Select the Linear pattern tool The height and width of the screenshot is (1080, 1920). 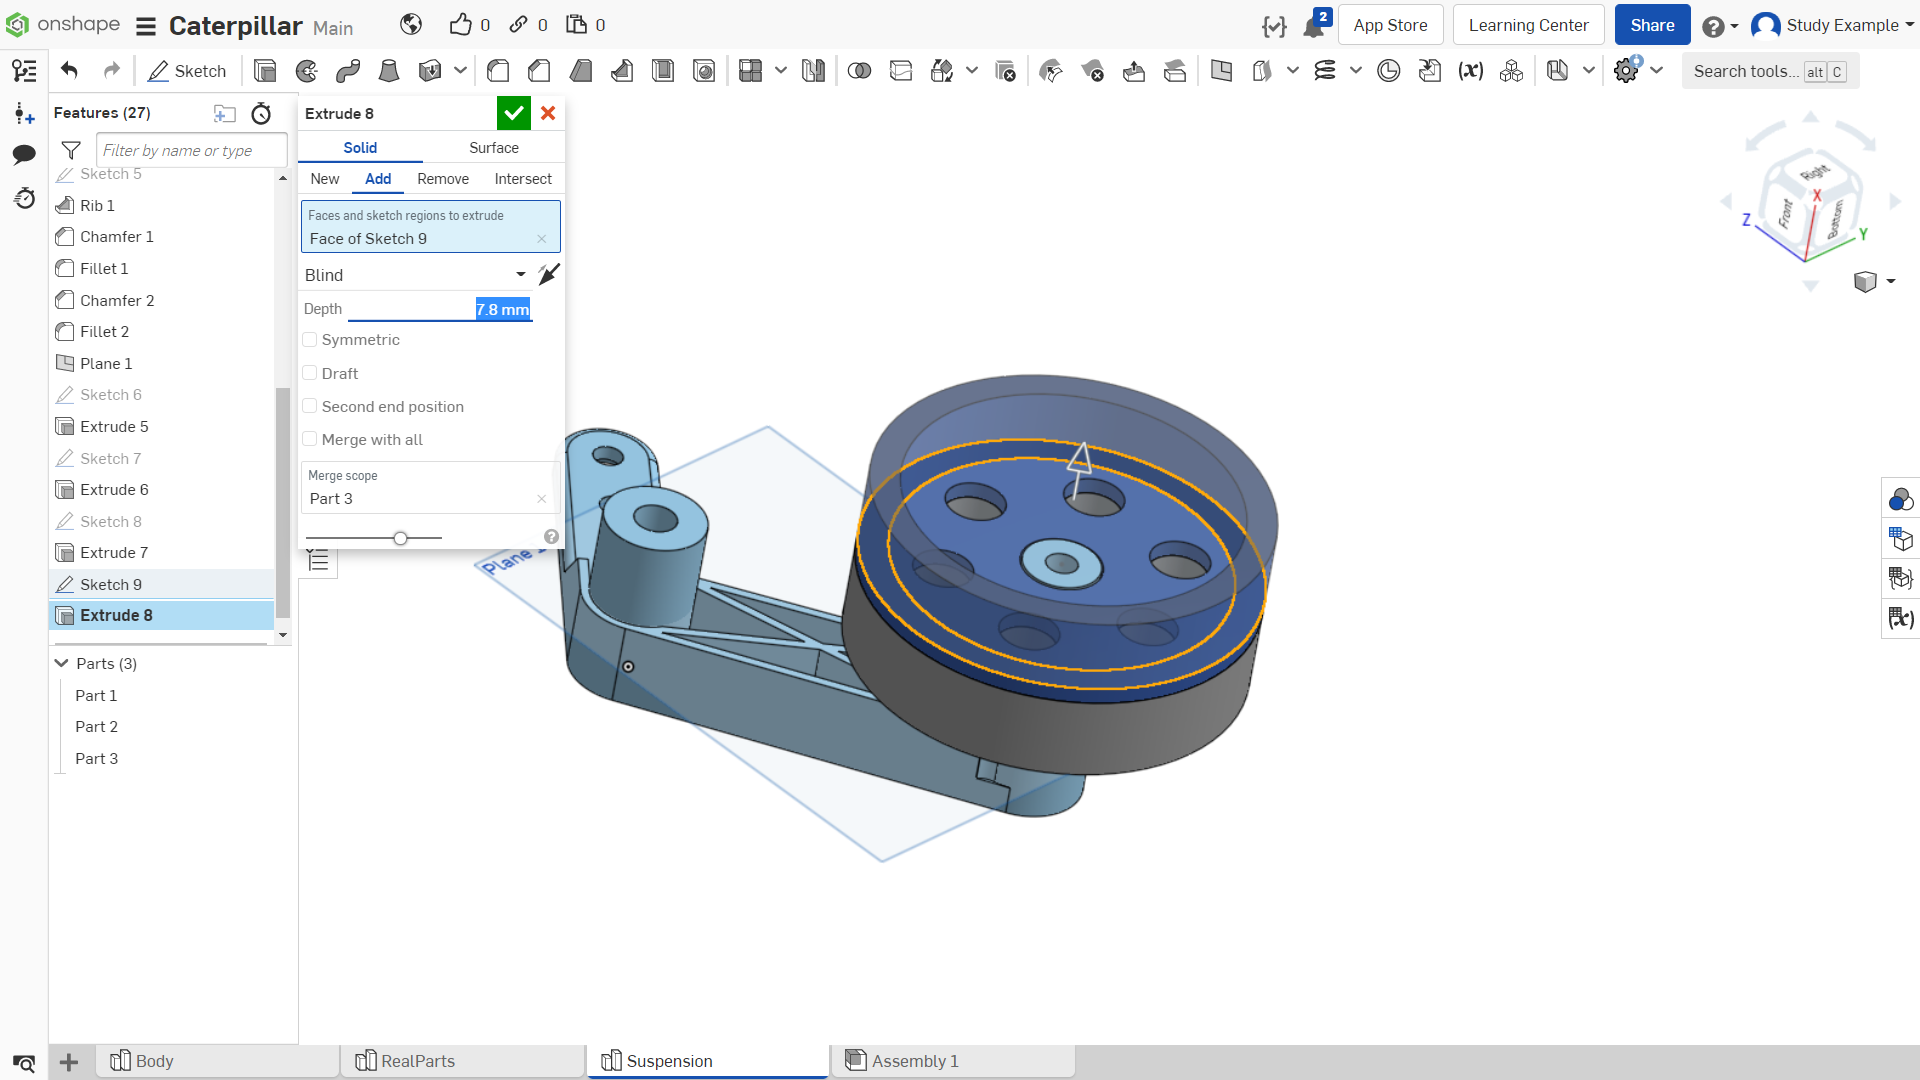(x=750, y=71)
